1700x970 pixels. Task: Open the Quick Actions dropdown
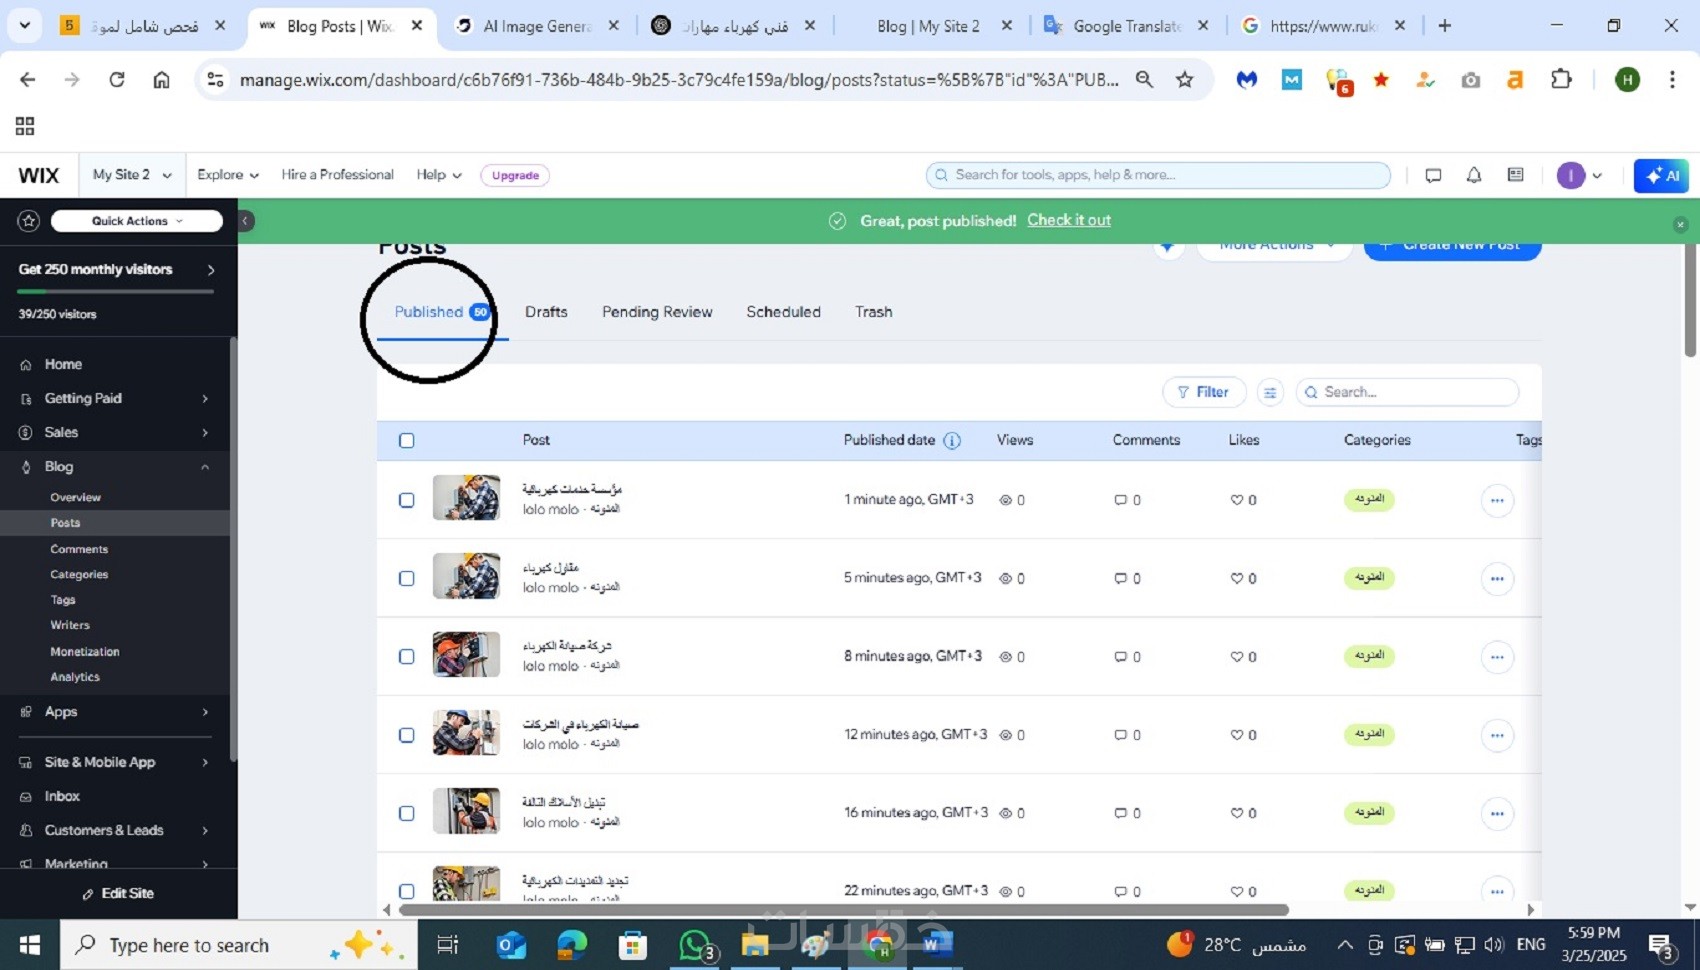click(x=137, y=221)
